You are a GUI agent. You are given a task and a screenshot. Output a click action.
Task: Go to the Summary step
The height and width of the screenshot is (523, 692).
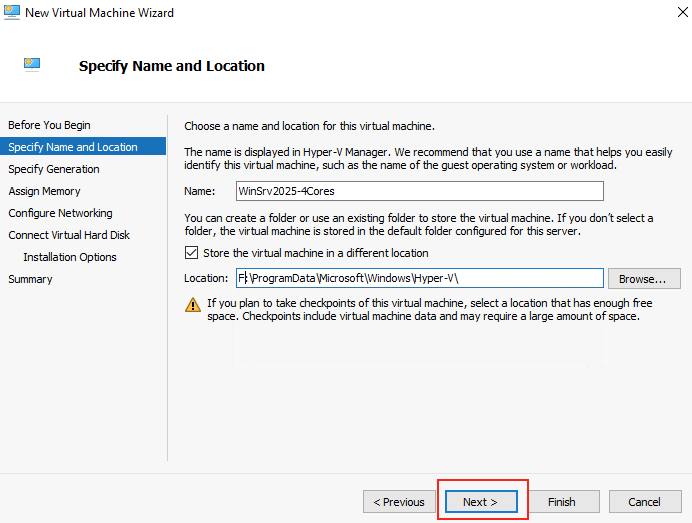click(x=30, y=279)
